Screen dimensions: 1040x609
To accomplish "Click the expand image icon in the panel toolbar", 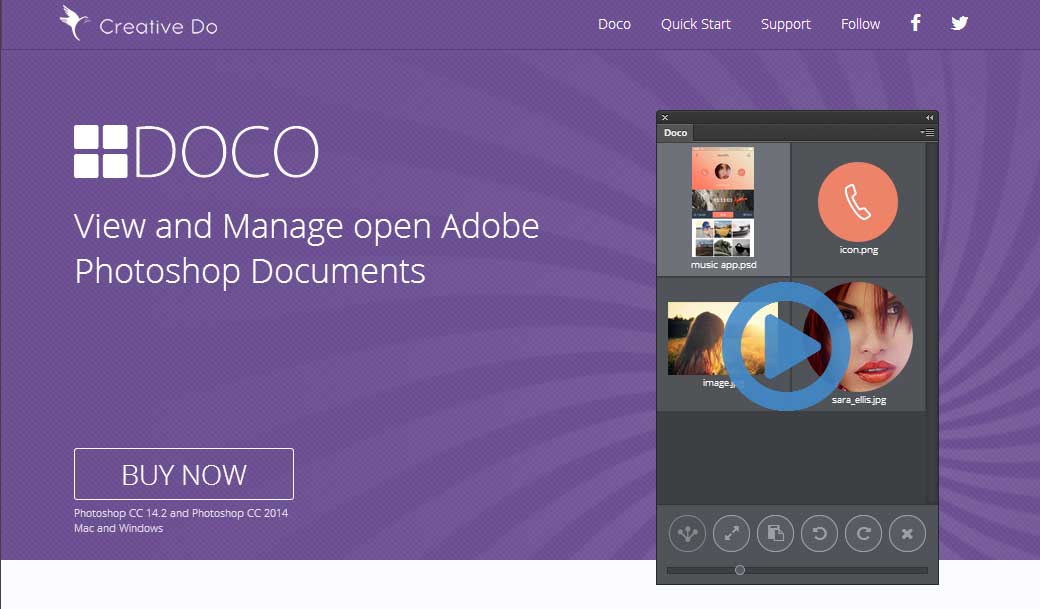I will coord(731,533).
